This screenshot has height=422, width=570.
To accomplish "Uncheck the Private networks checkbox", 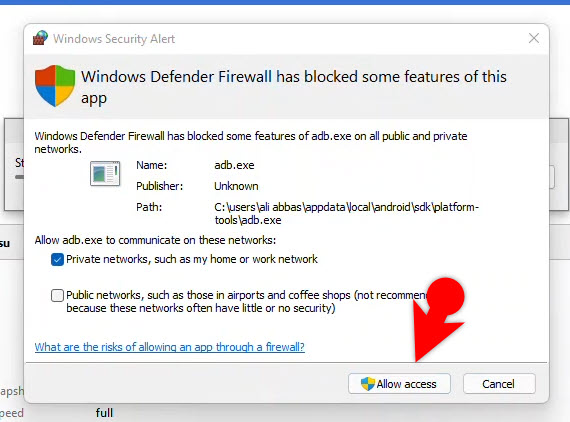I will 57,260.
